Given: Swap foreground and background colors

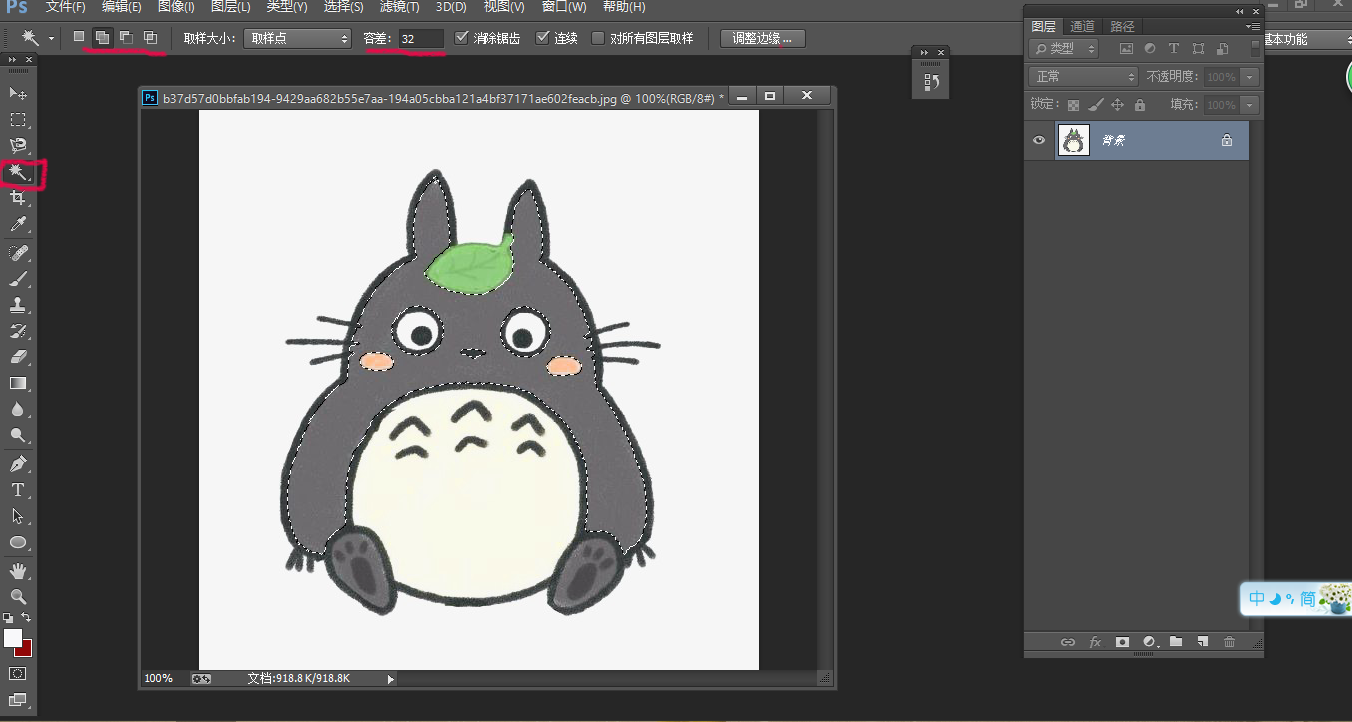Looking at the screenshot, I should [x=27, y=618].
